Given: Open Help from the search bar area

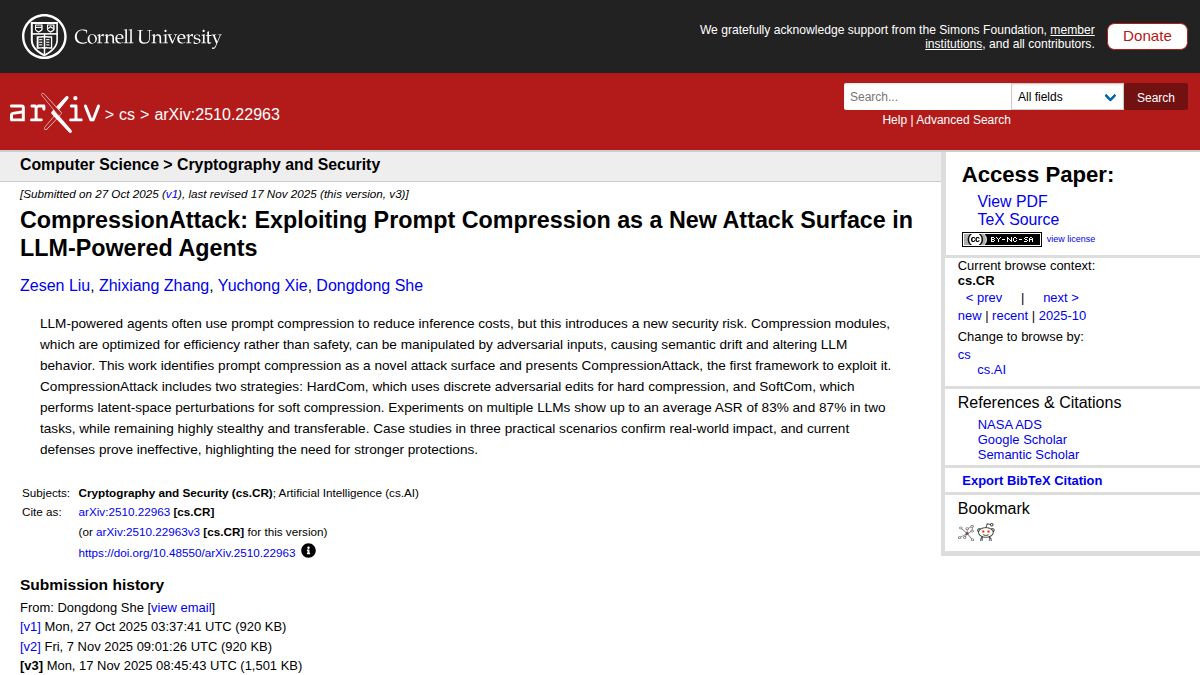Looking at the screenshot, I should pyautogui.click(x=893, y=119).
